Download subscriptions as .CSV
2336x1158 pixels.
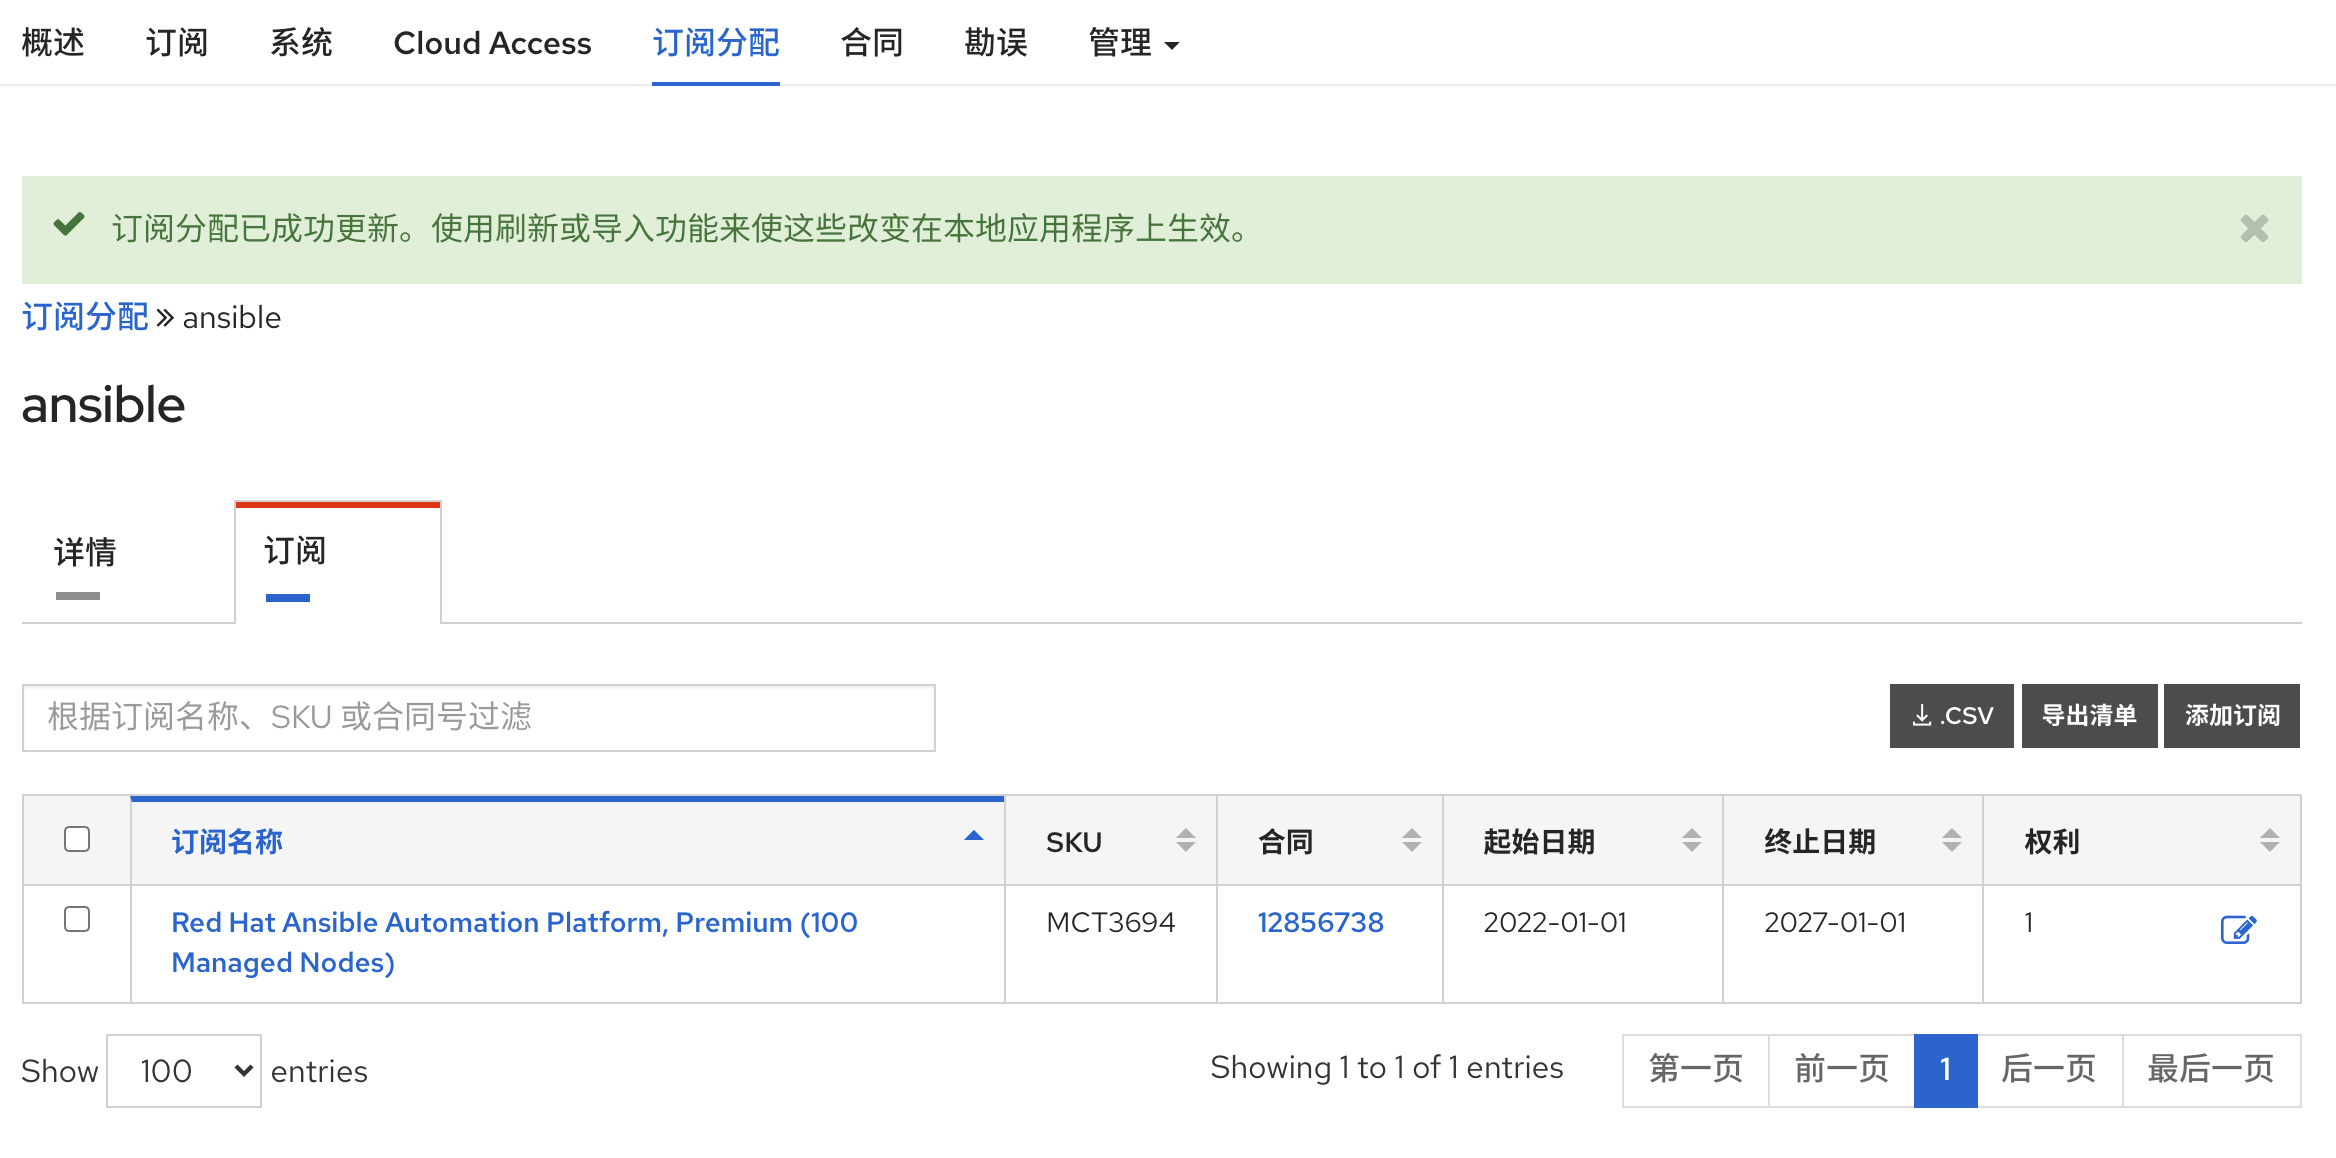click(x=1950, y=716)
